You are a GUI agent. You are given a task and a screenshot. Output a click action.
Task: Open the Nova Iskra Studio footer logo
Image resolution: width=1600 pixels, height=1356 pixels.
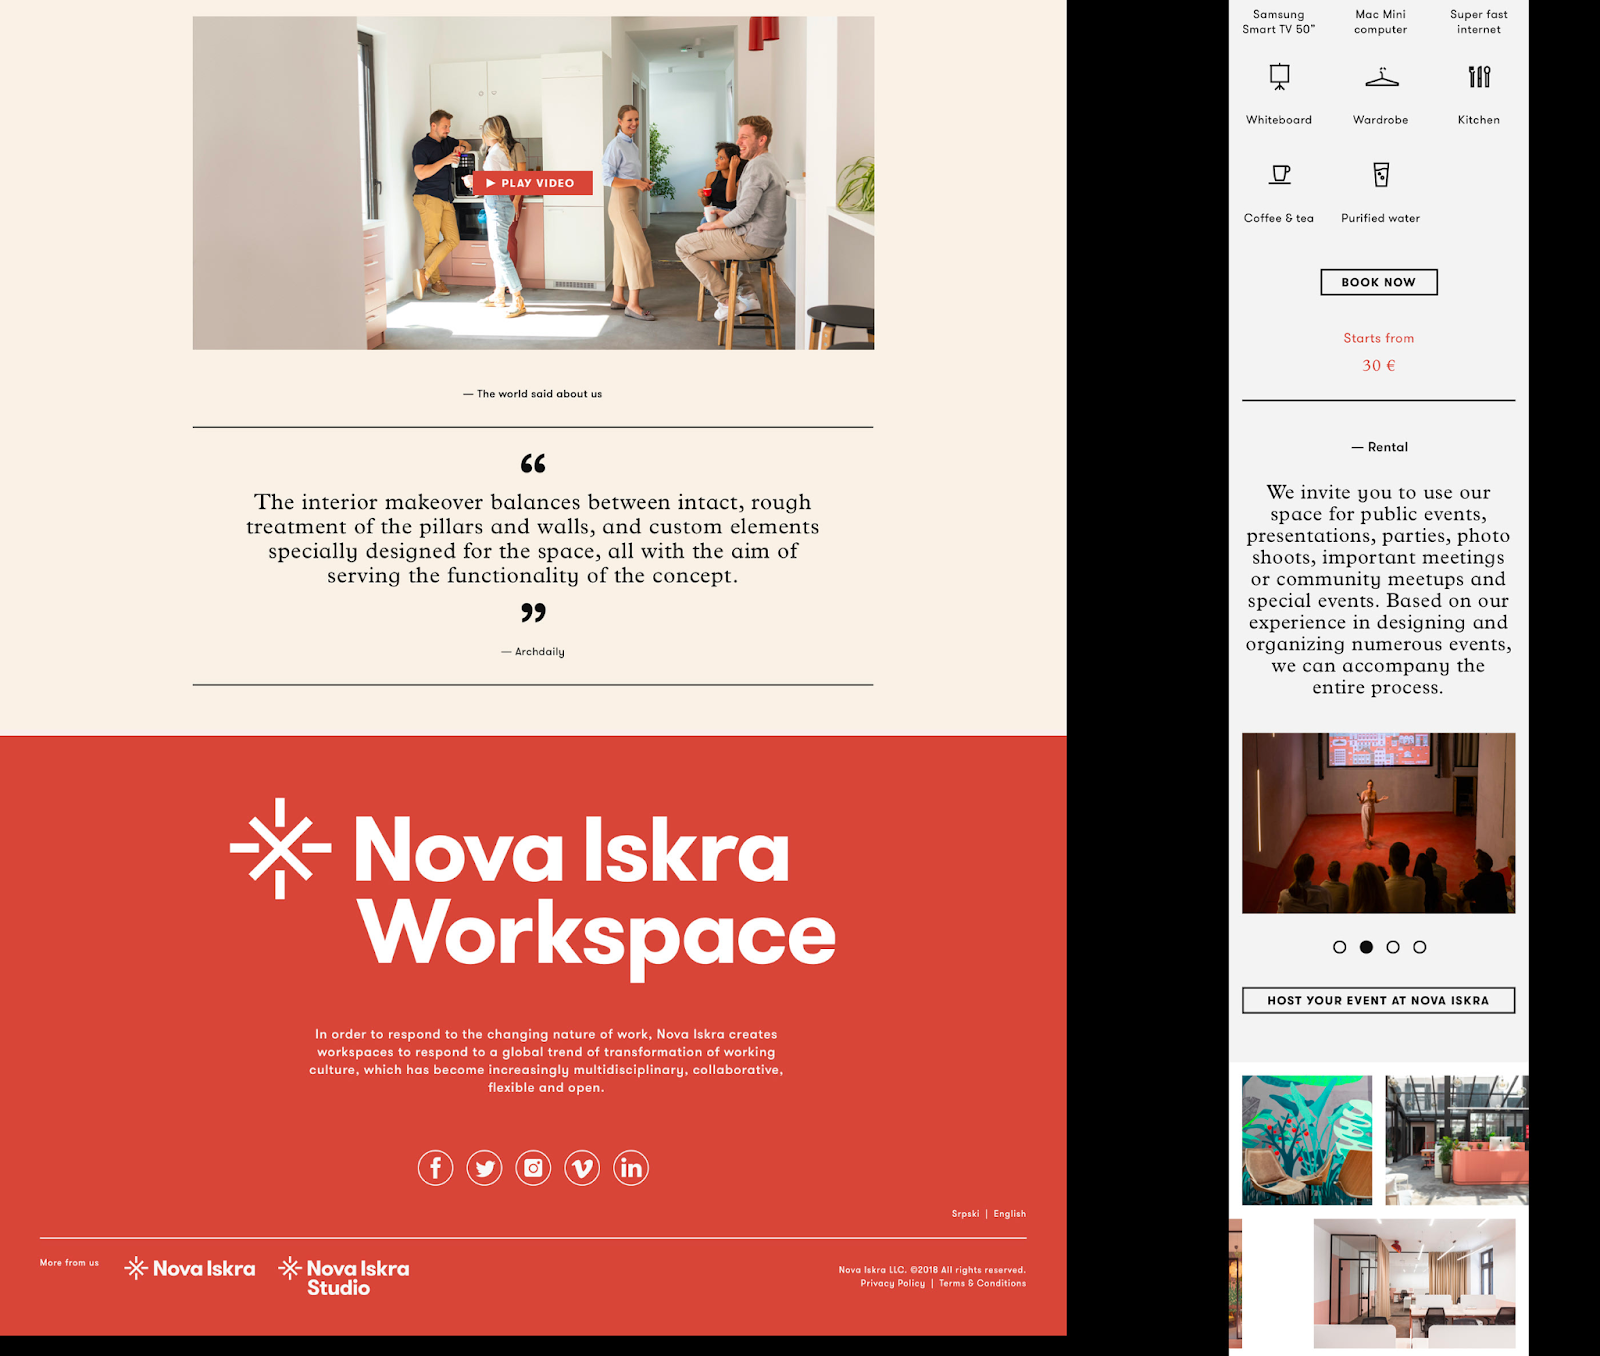[344, 1277]
